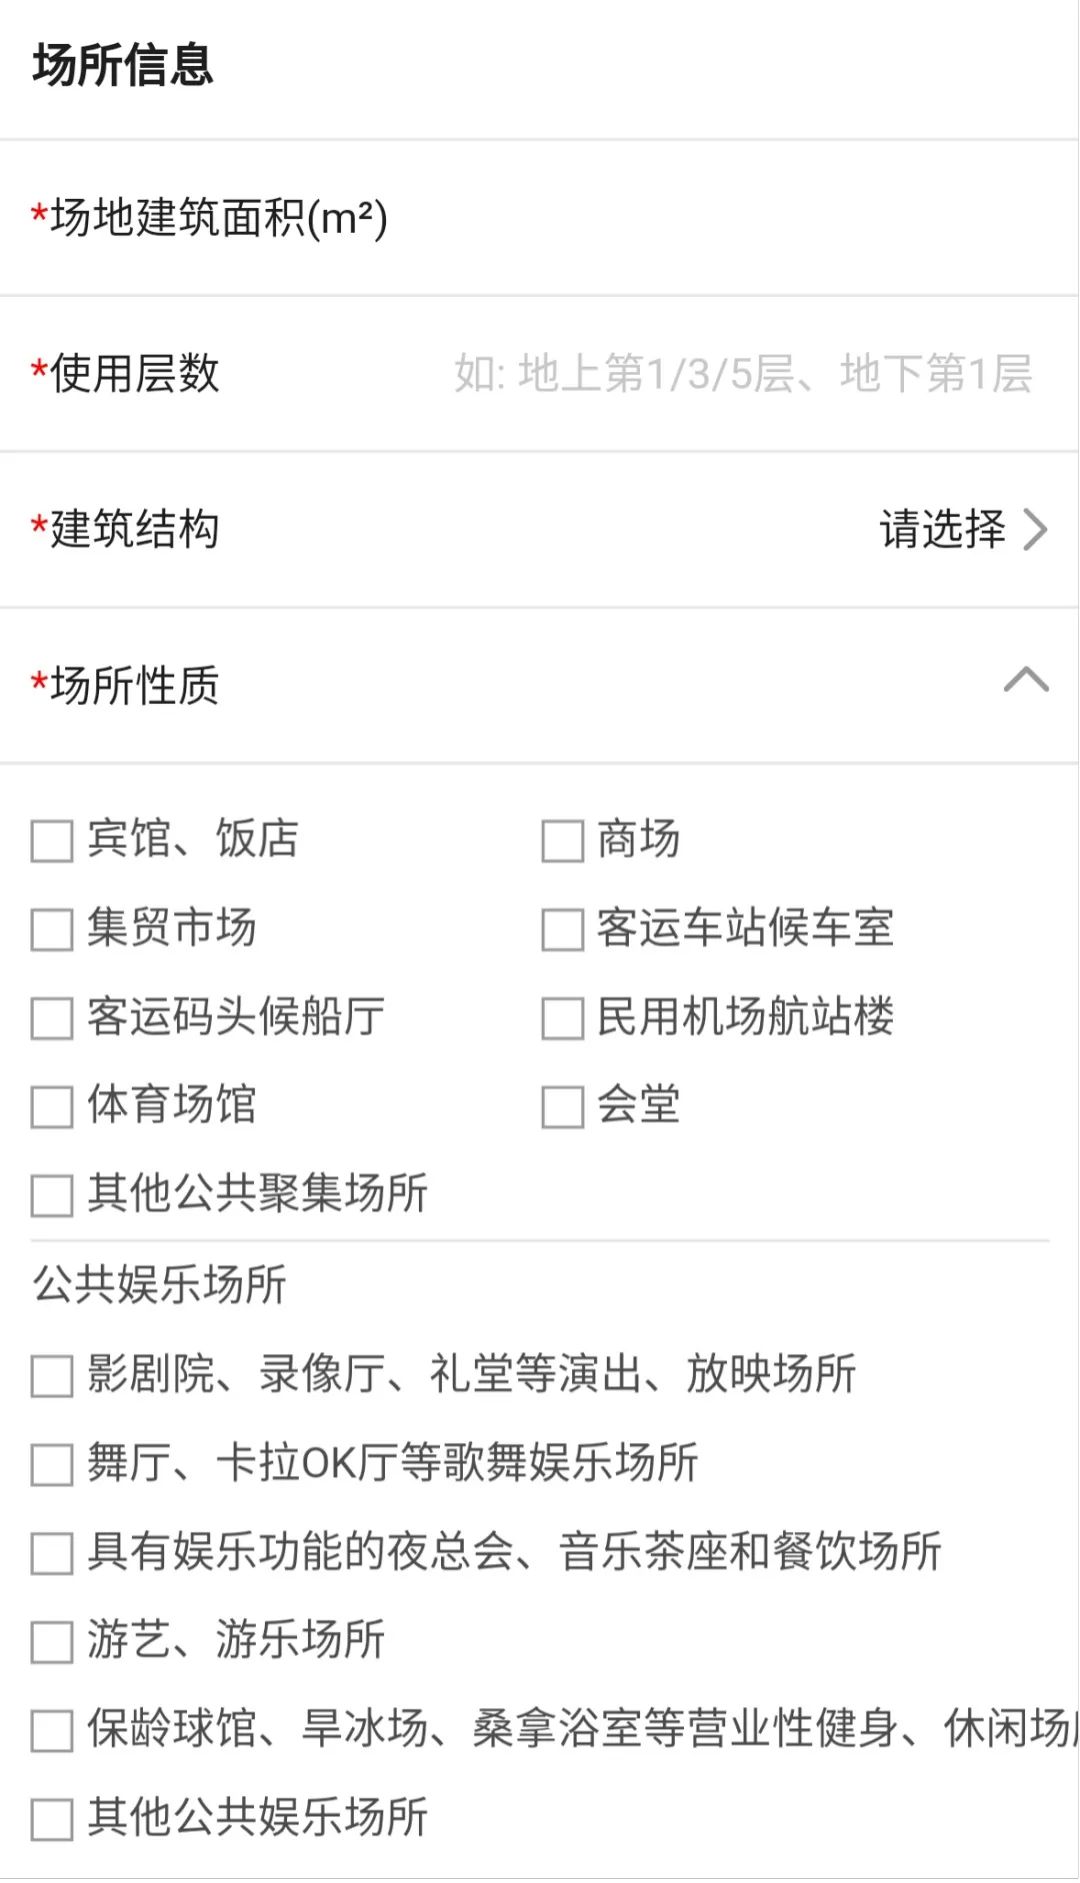Click the 使用层数 input field

coord(742,374)
